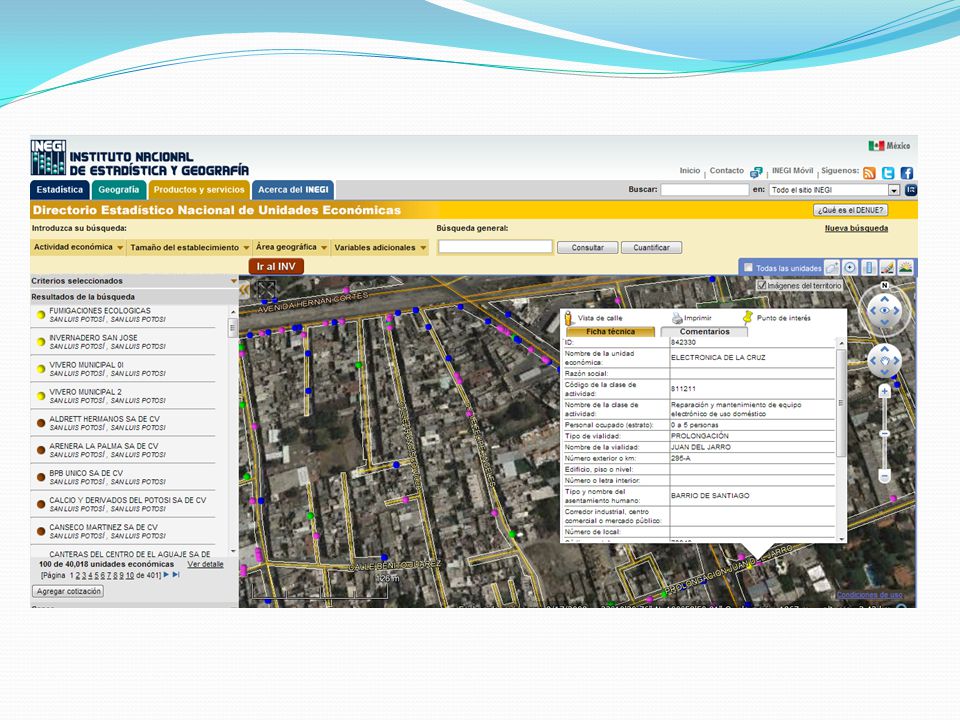This screenshot has width=960, height=720.
Task: Click the INEGI logo in the header
Action: [x=48, y=157]
